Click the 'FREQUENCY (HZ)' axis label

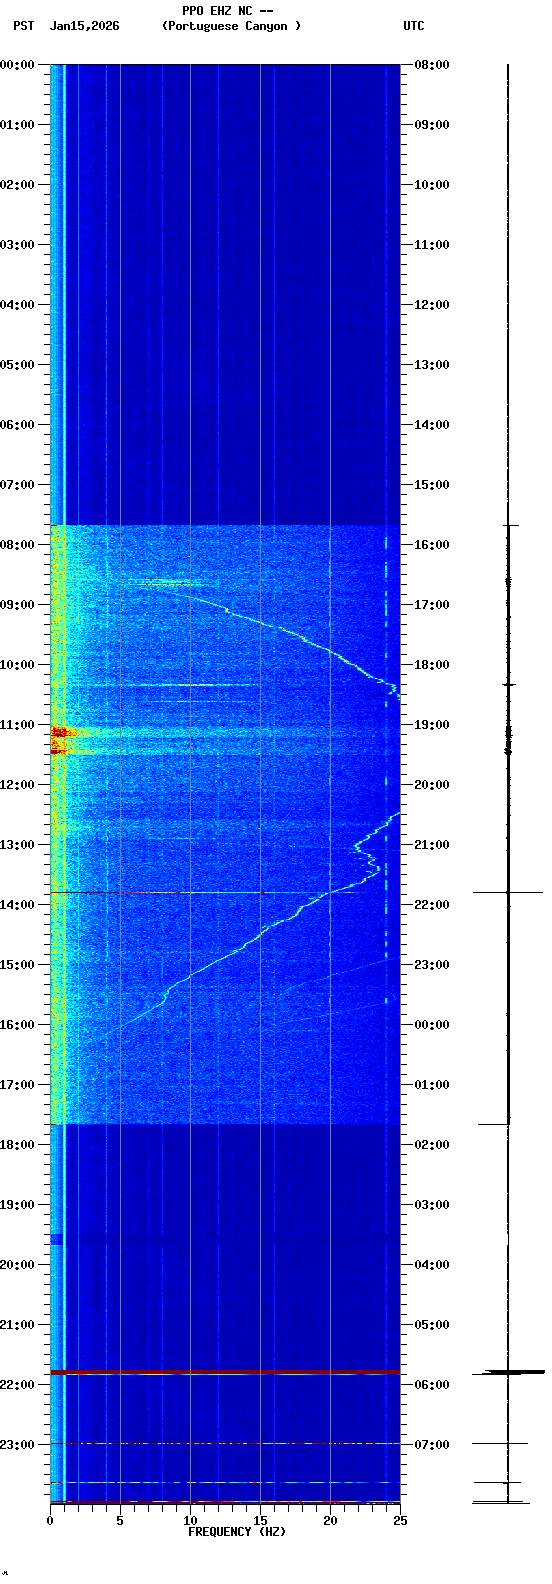coord(237,1532)
